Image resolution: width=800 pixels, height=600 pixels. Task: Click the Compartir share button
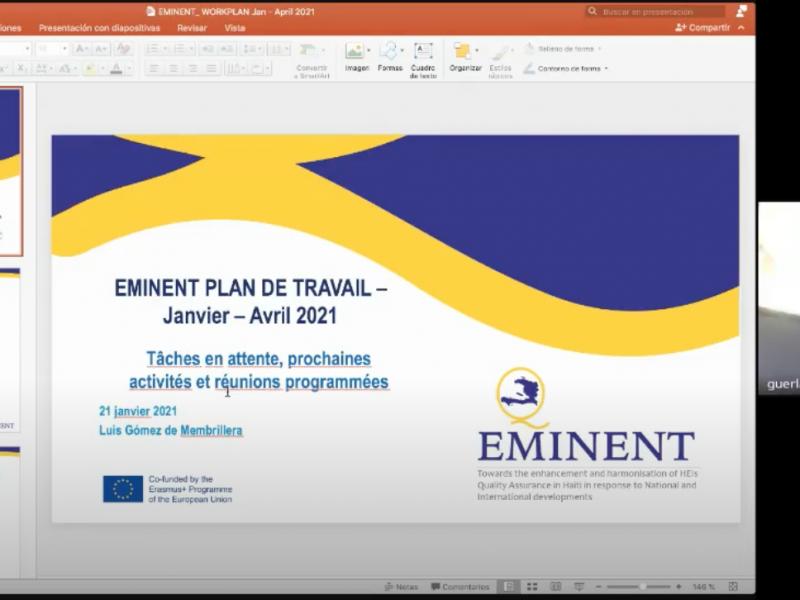click(703, 28)
